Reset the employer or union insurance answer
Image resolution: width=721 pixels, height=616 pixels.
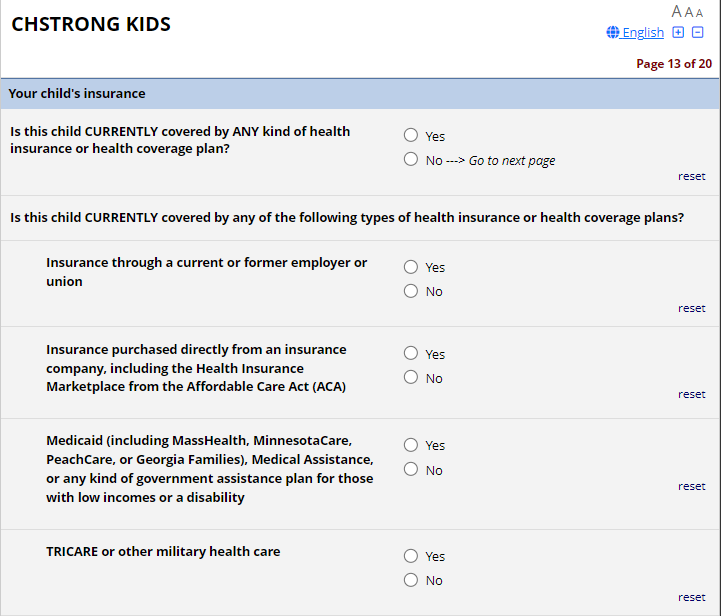(x=691, y=308)
